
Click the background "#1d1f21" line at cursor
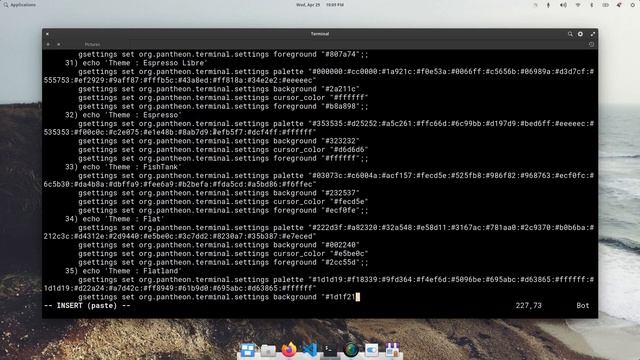pyautogui.click(x=219, y=297)
